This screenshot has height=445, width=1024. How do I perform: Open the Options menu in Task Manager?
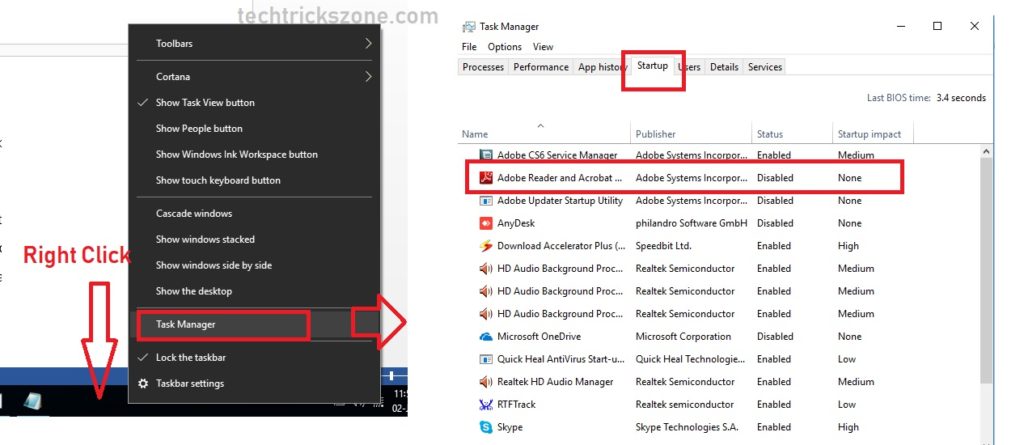[504, 47]
